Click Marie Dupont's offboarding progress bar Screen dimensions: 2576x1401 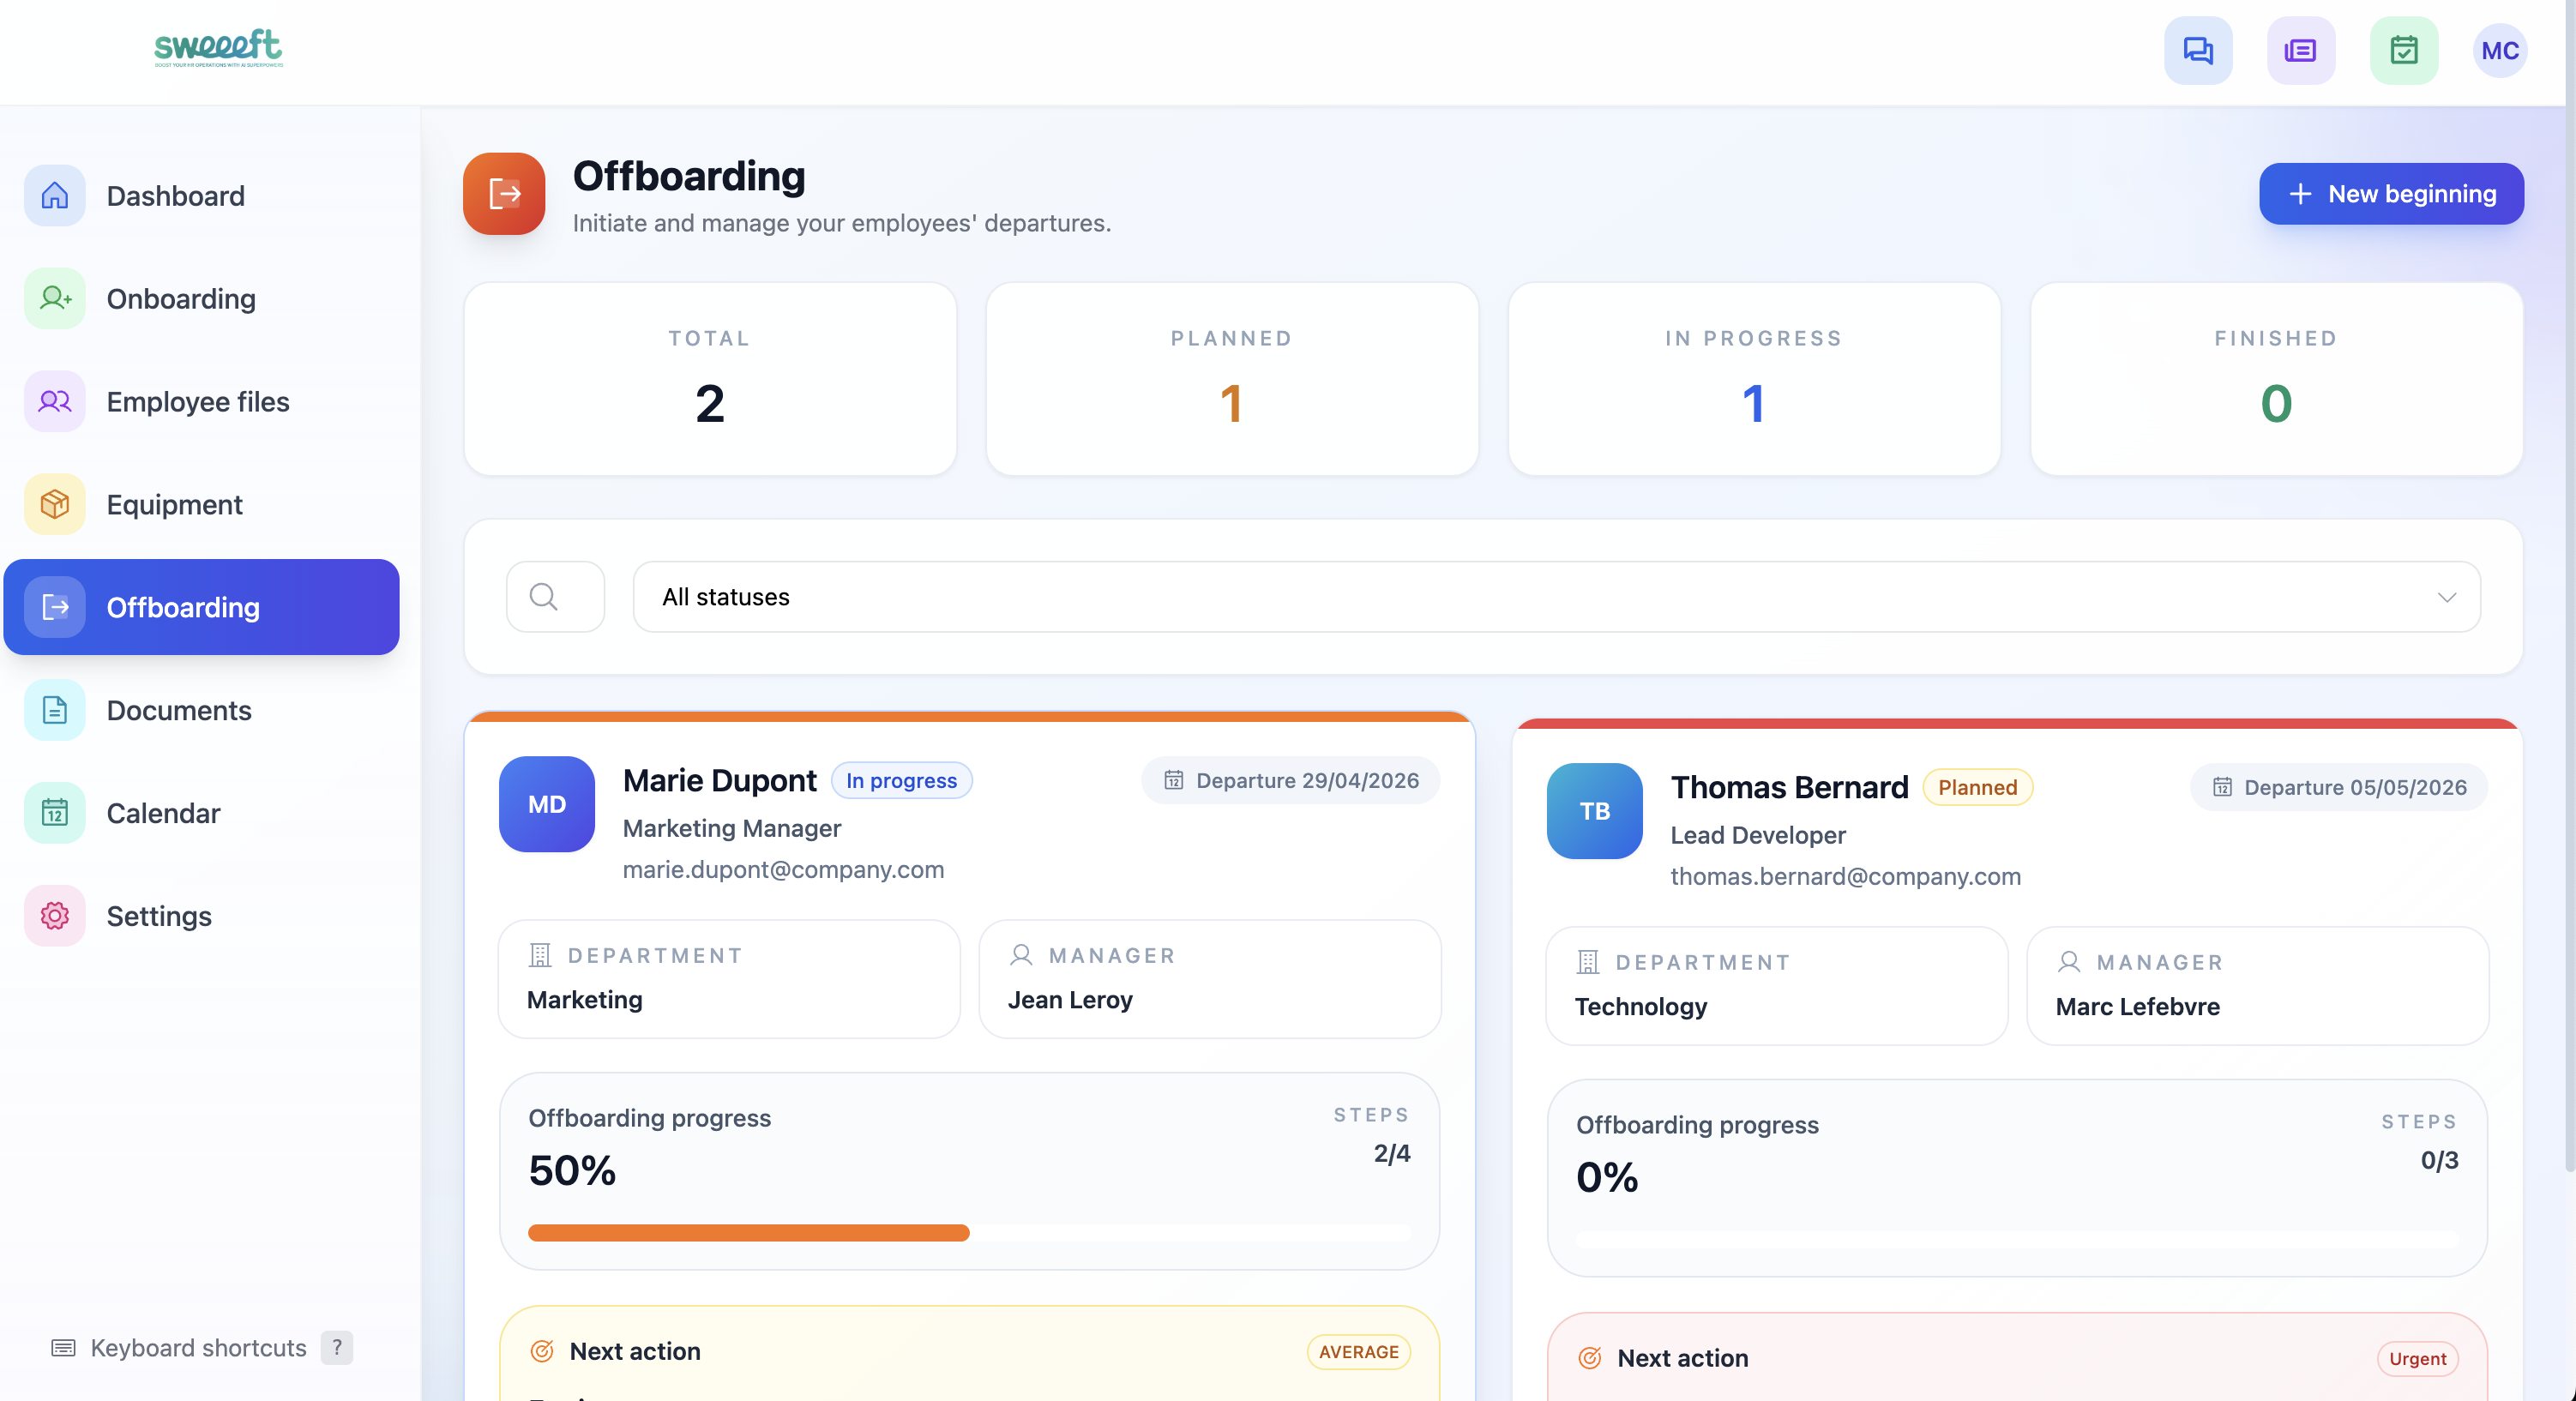point(969,1233)
